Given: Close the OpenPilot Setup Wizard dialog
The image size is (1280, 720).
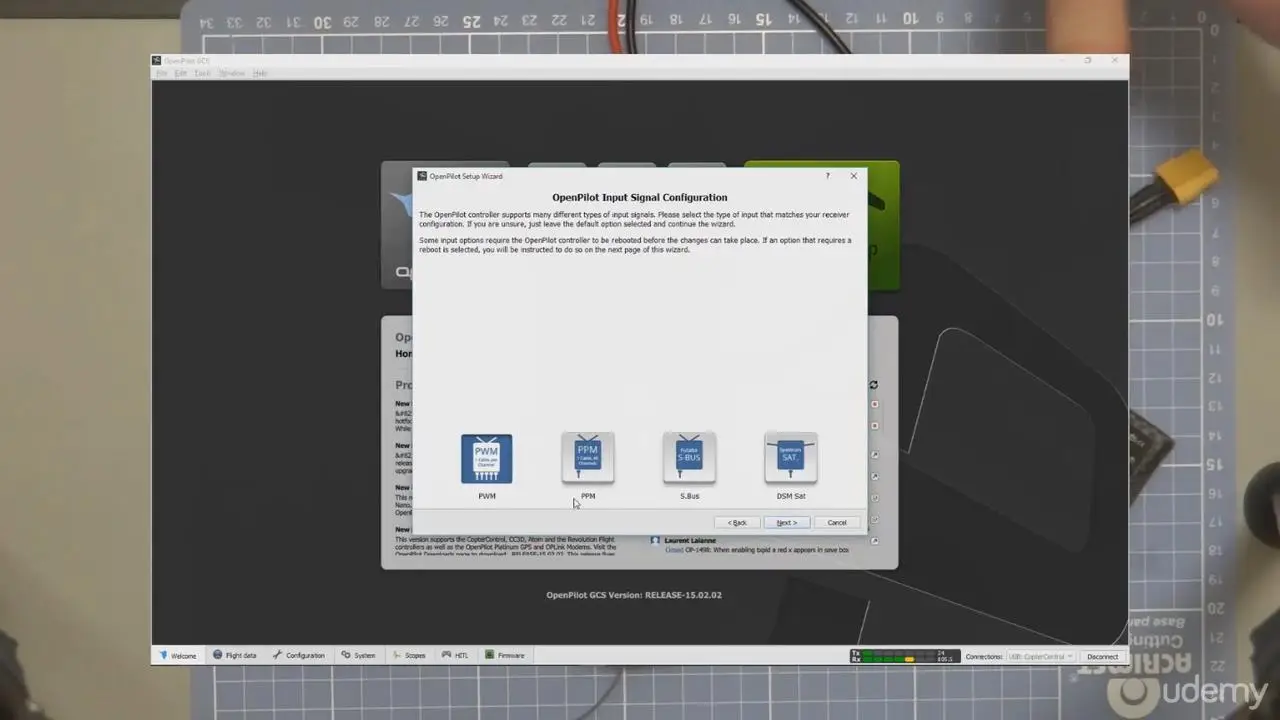Looking at the screenshot, I should coord(853,176).
